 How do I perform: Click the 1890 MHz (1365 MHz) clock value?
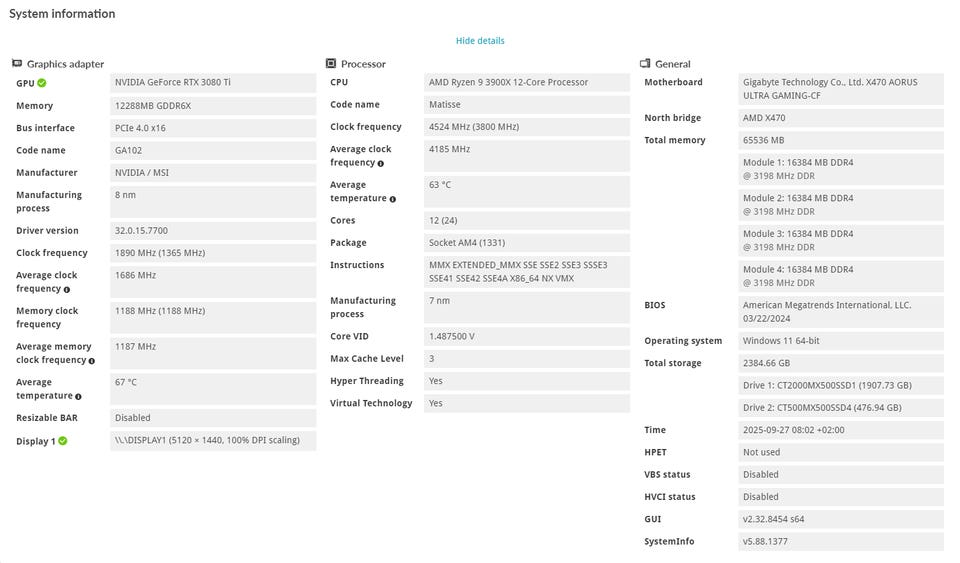213,253
